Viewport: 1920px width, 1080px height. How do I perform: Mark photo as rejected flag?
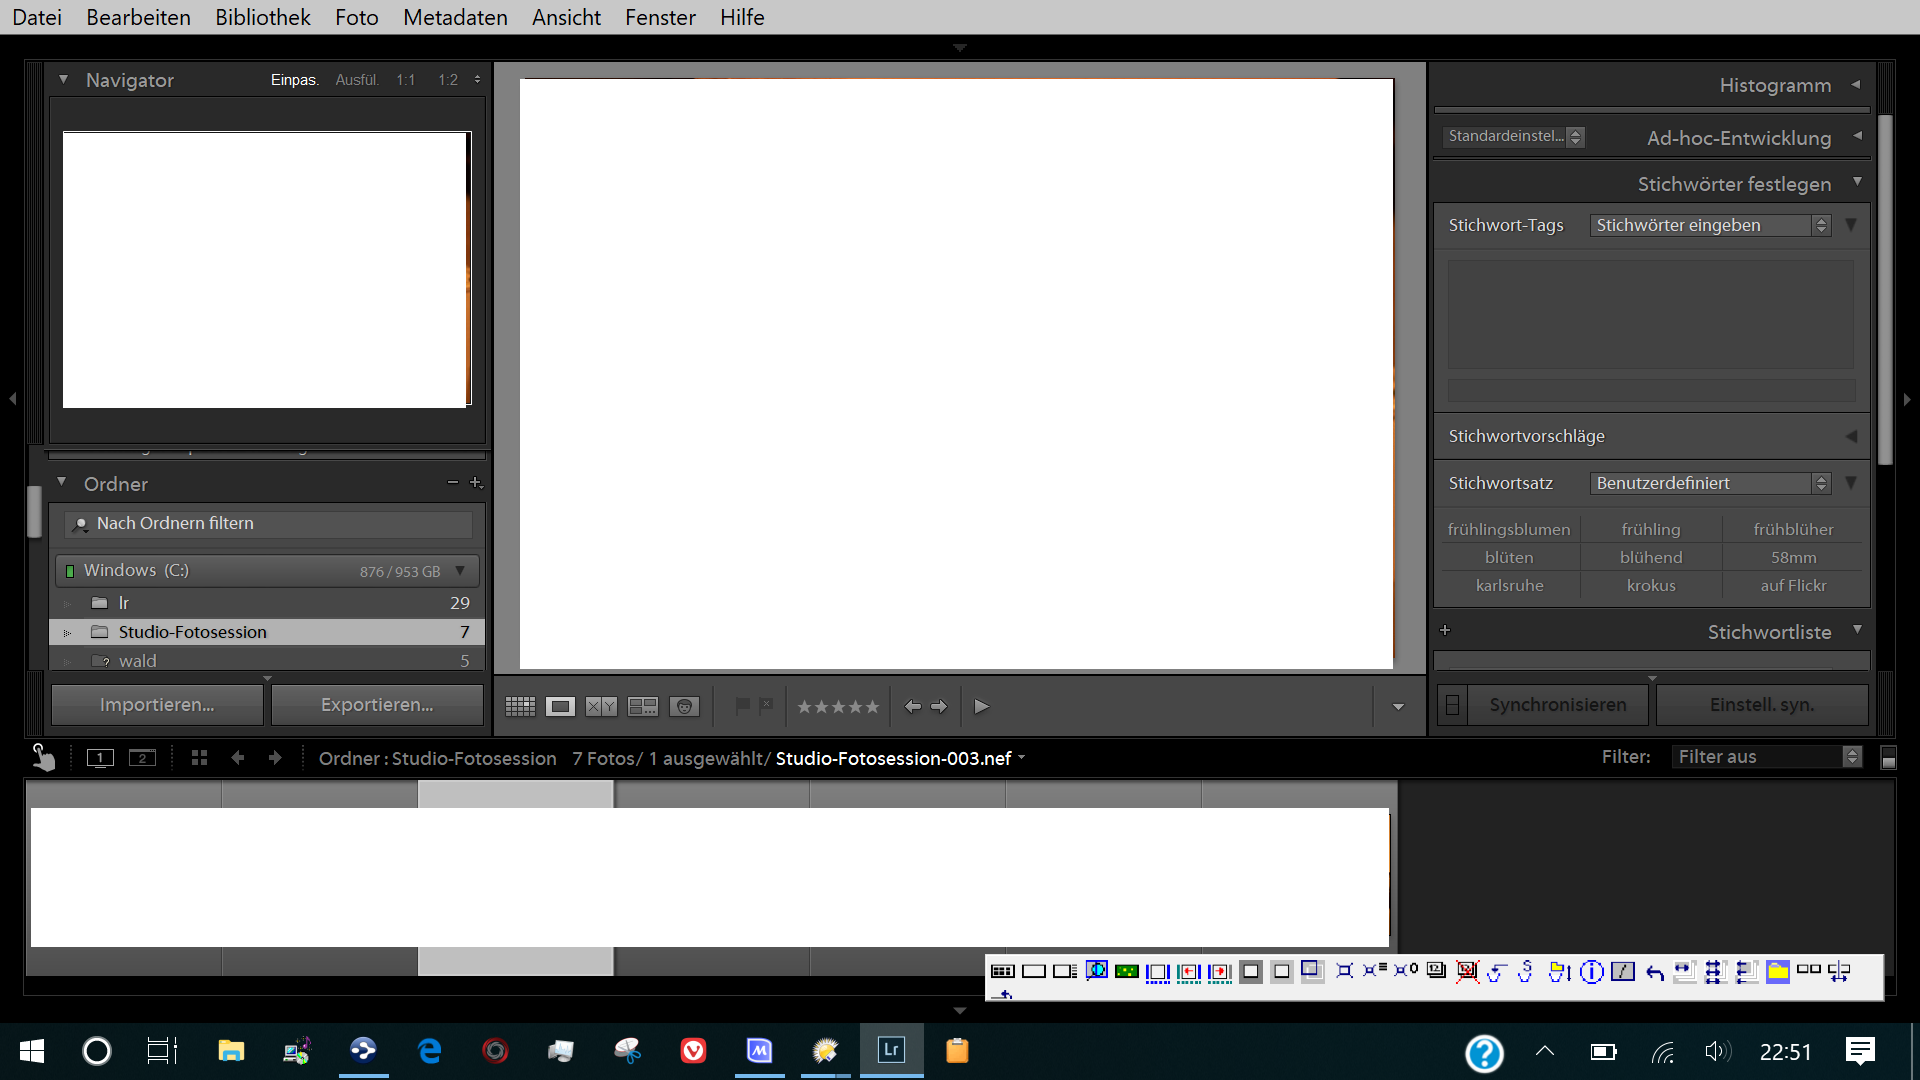[766, 706]
